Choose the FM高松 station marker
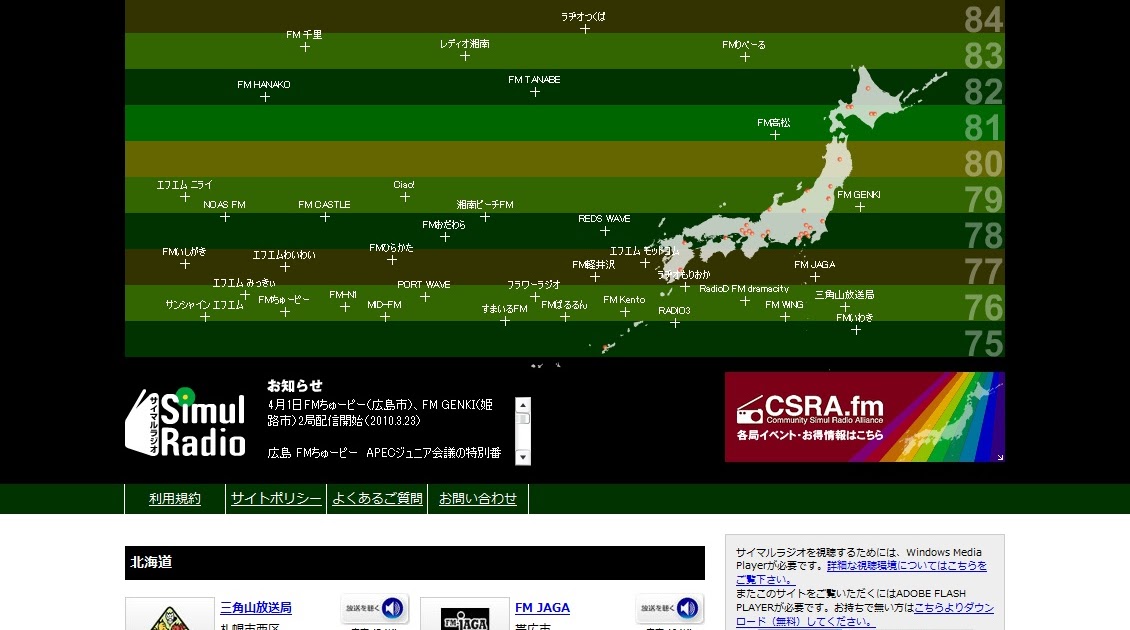1130x630 pixels. tap(775, 135)
